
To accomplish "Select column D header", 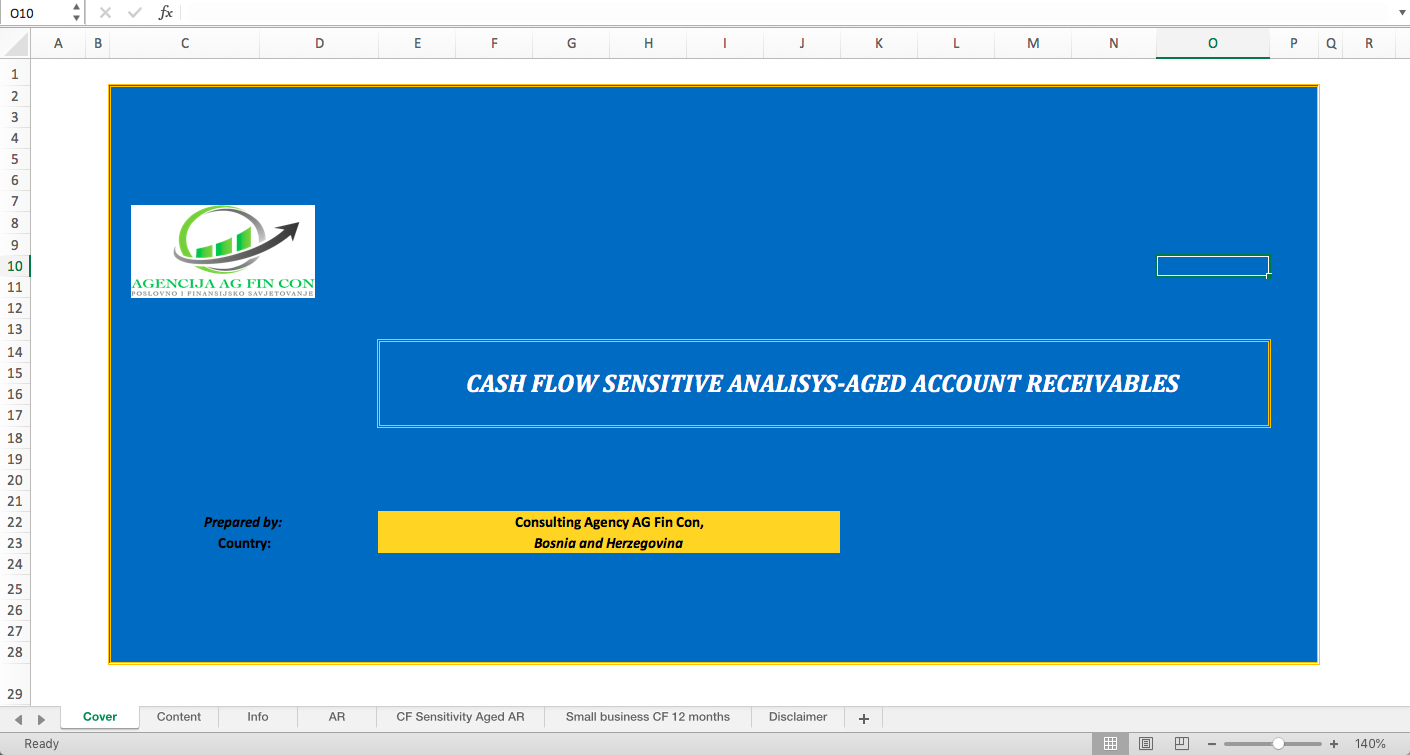I will point(319,43).
